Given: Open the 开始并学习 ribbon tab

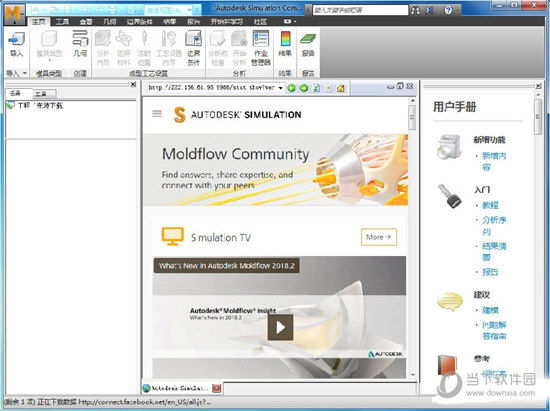Looking at the screenshot, I should point(226,22).
